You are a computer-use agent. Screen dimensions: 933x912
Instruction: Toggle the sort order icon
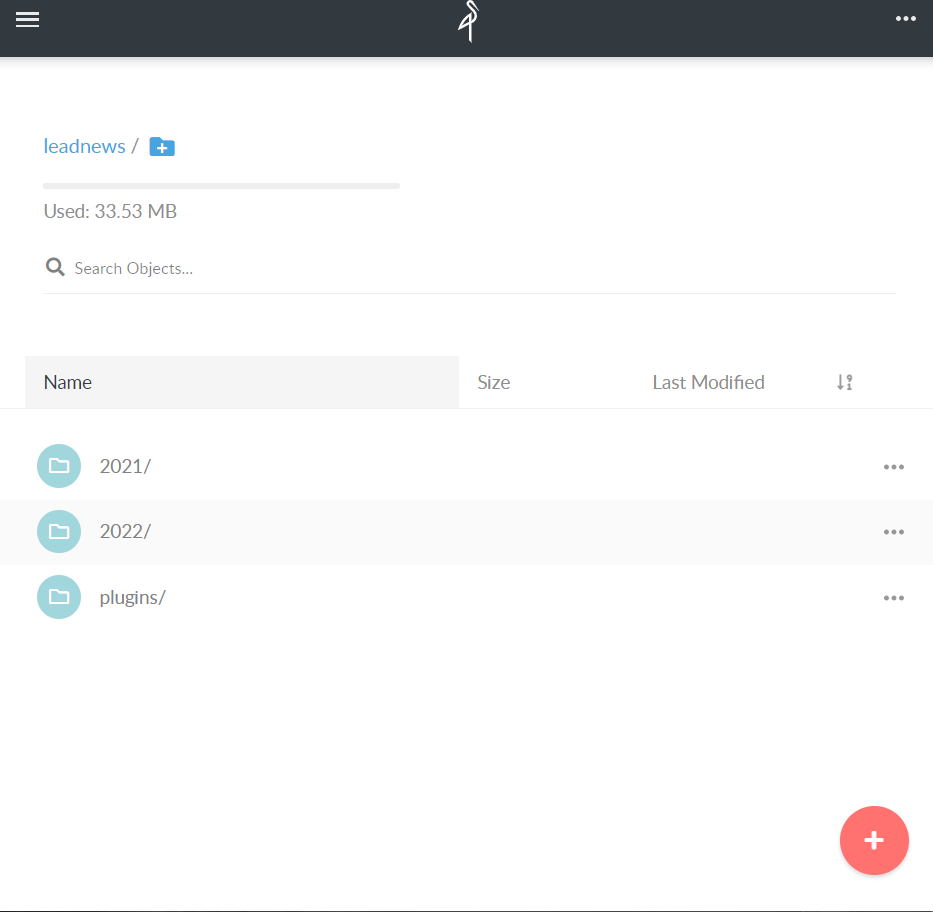[x=845, y=383]
